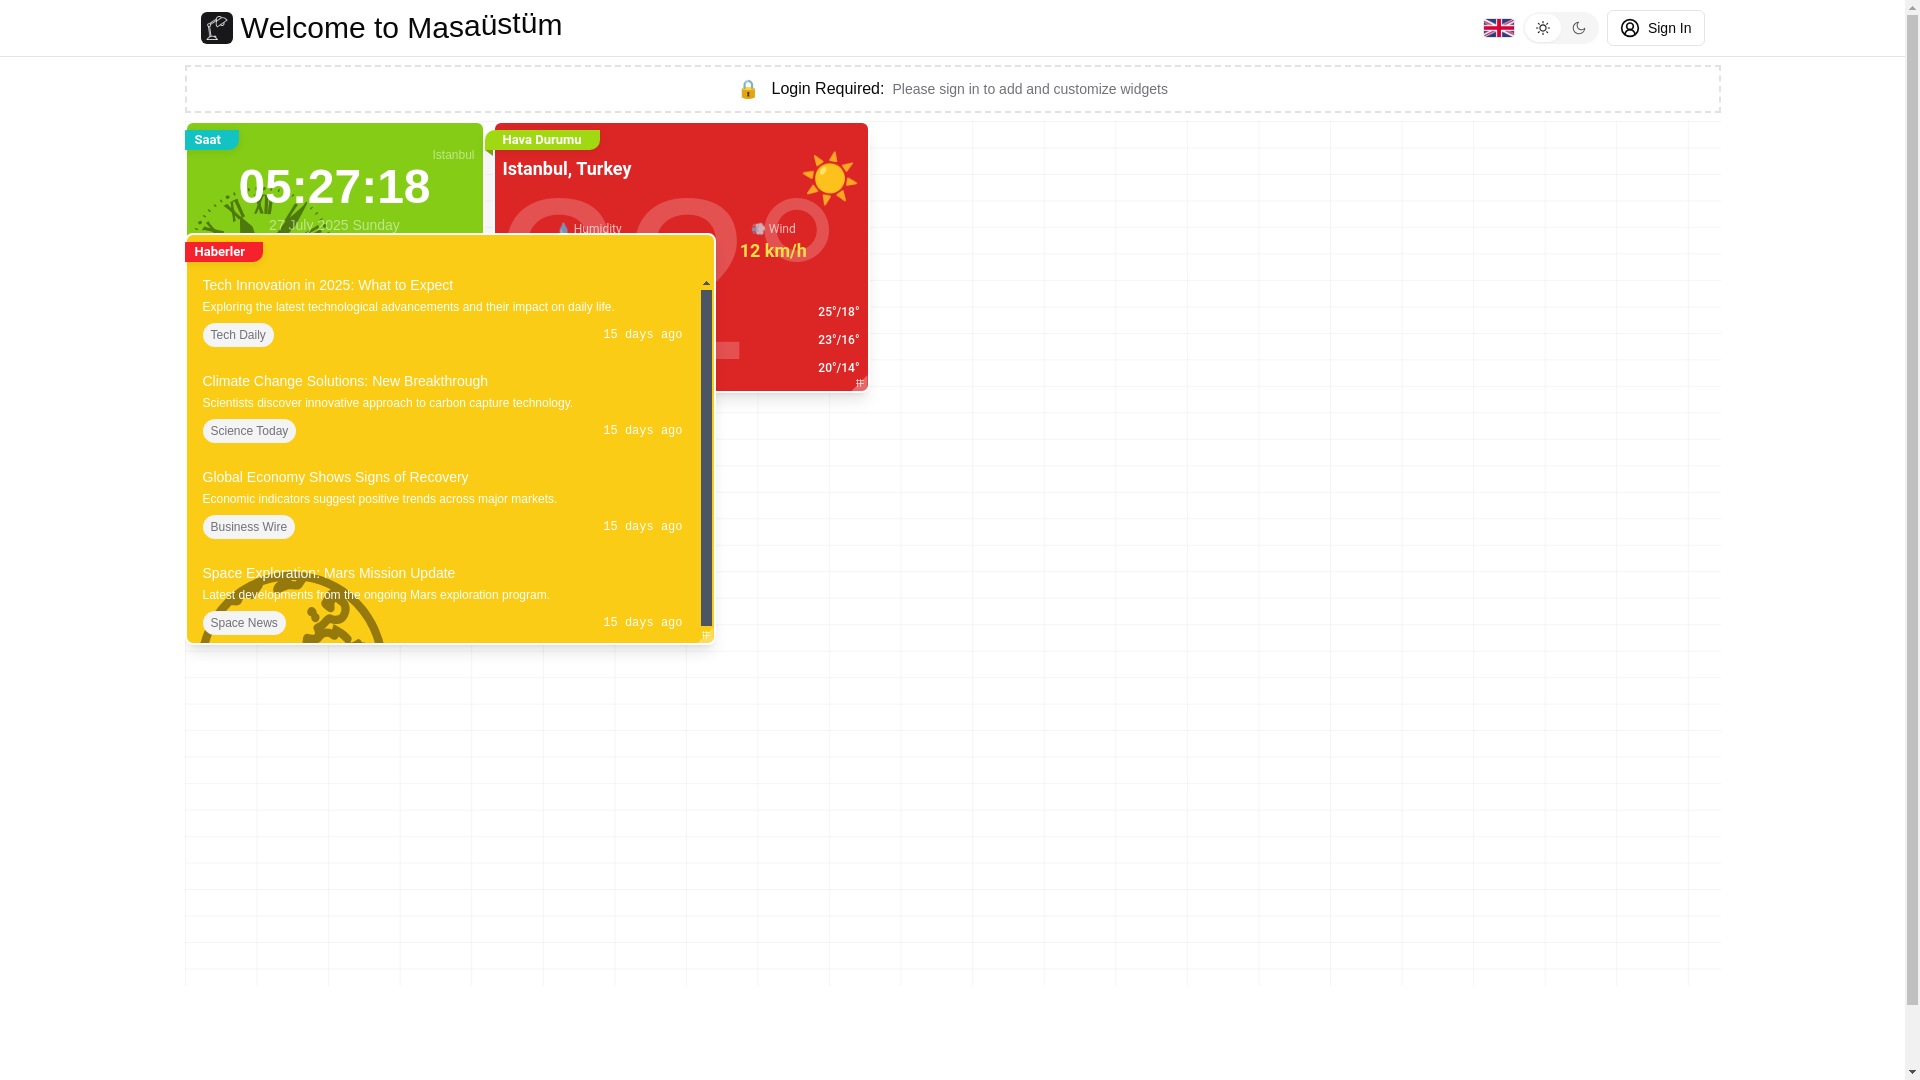Viewport: 1920px width, 1080px height.
Task: Click the clock time 05:27:18
Action: tap(334, 187)
